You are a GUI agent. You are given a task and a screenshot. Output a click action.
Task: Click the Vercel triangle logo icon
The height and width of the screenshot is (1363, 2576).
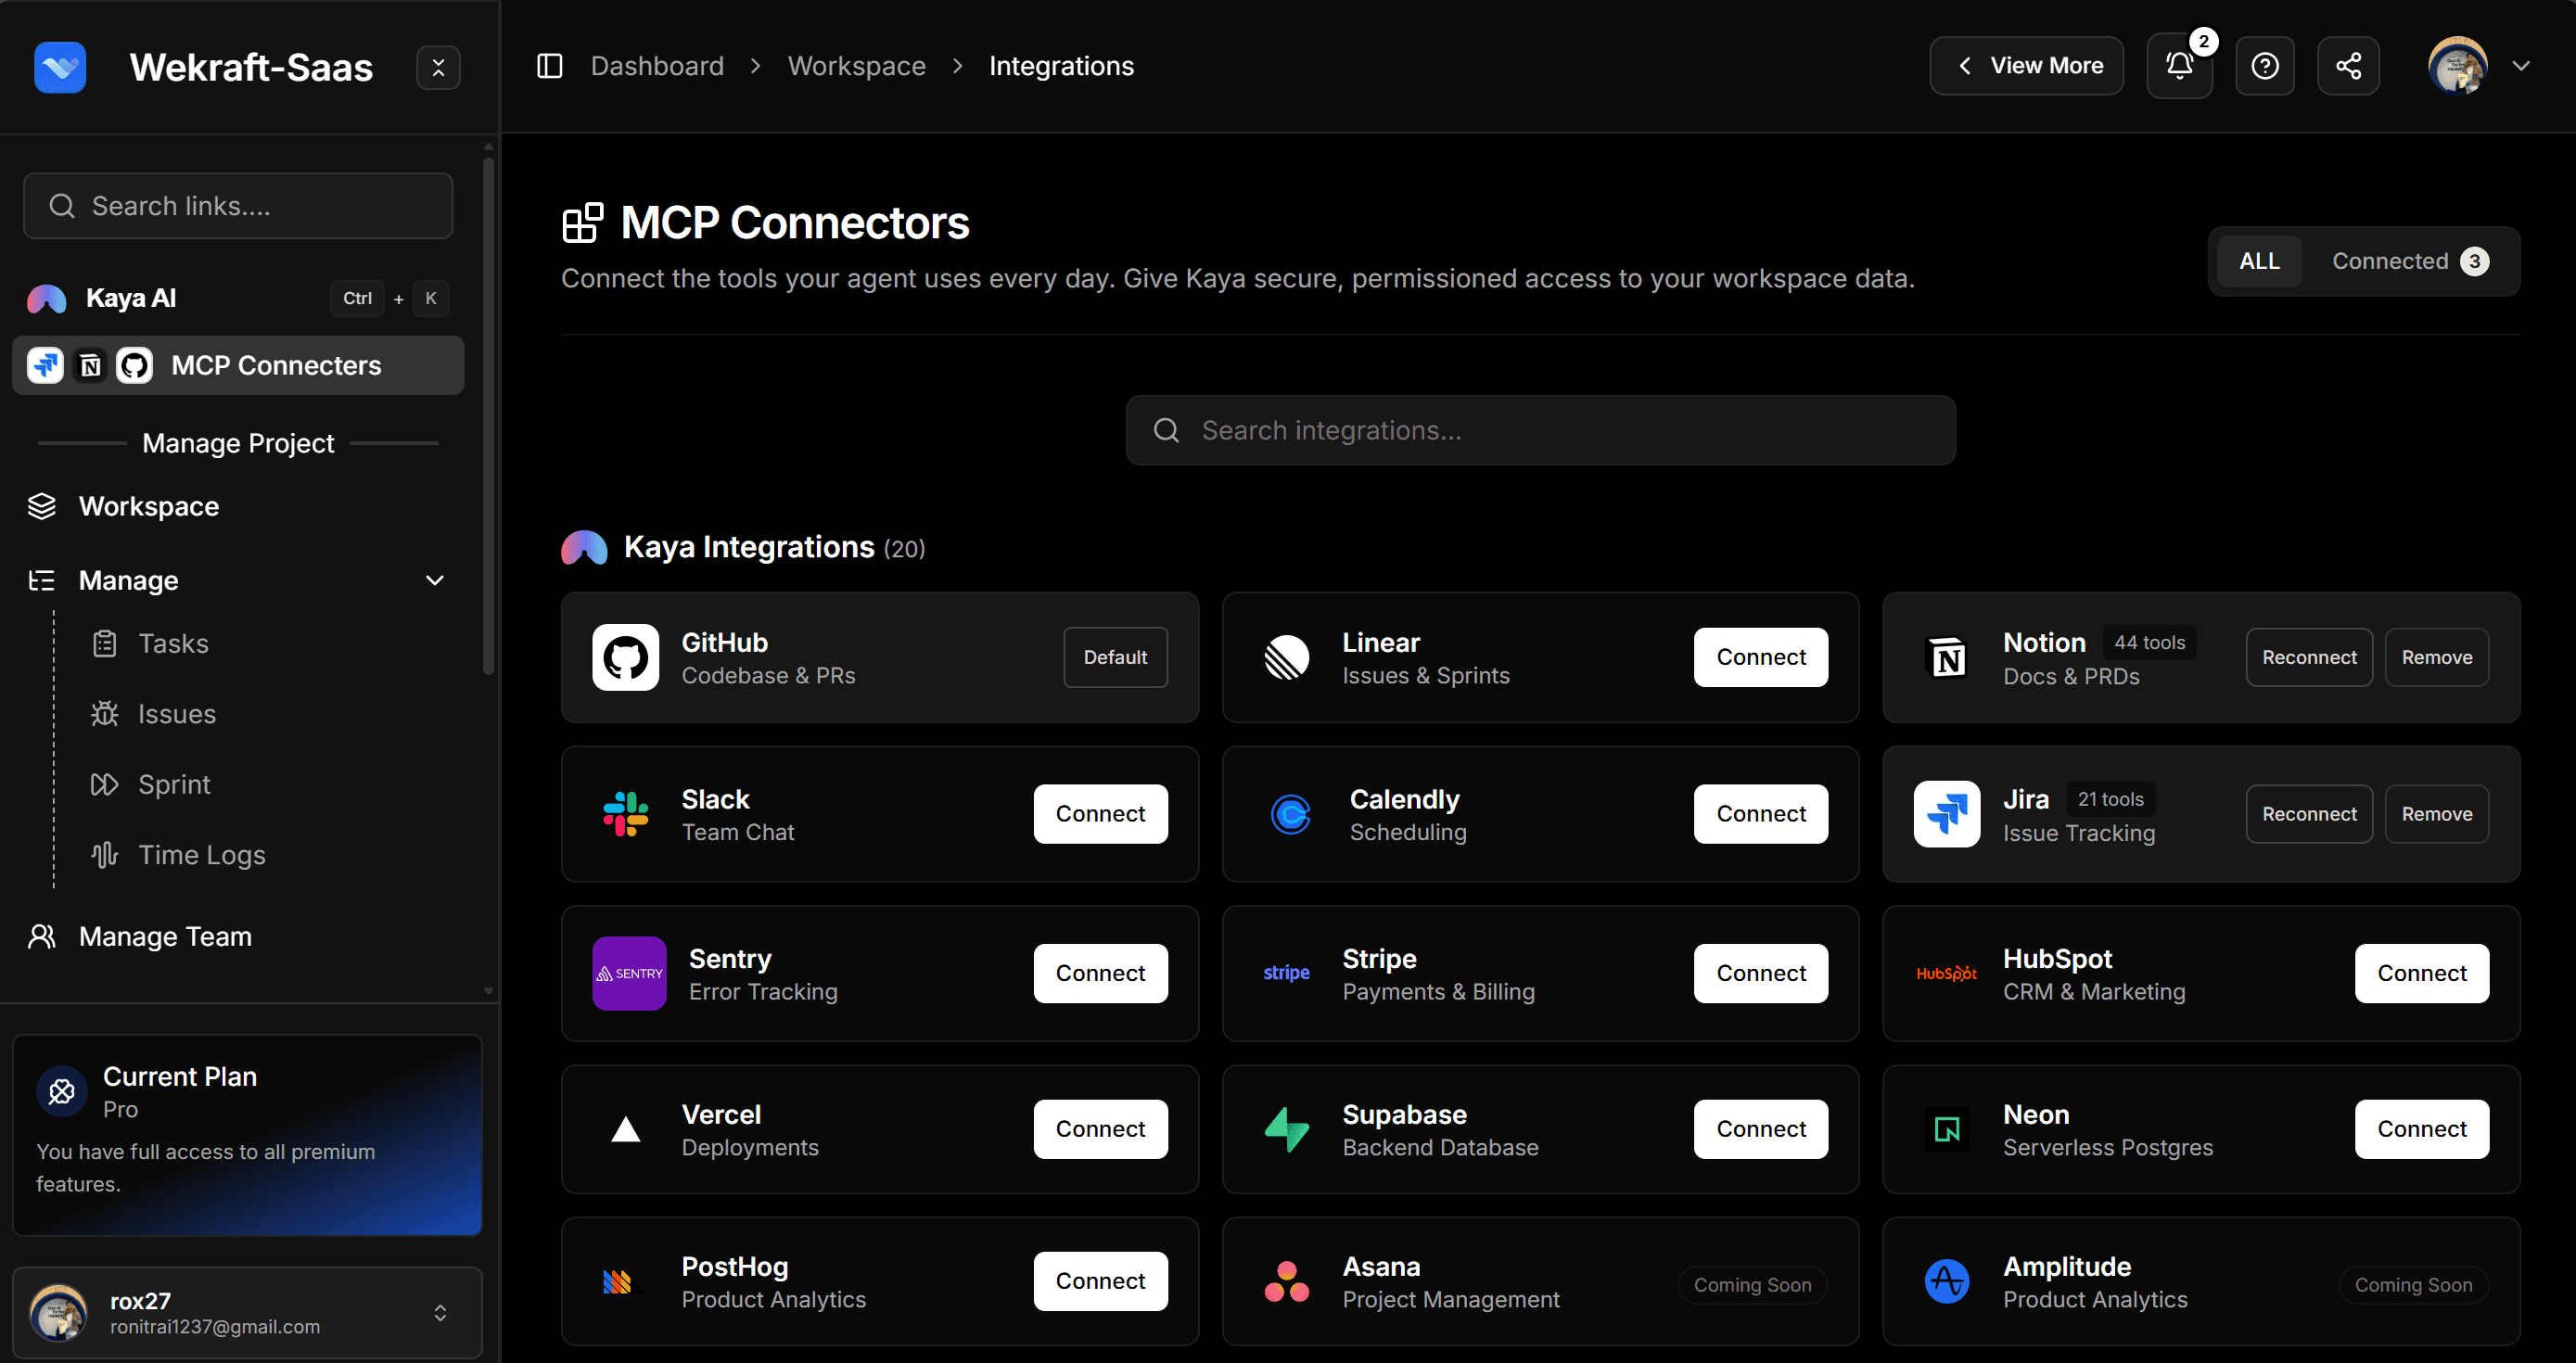(x=625, y=1129)
